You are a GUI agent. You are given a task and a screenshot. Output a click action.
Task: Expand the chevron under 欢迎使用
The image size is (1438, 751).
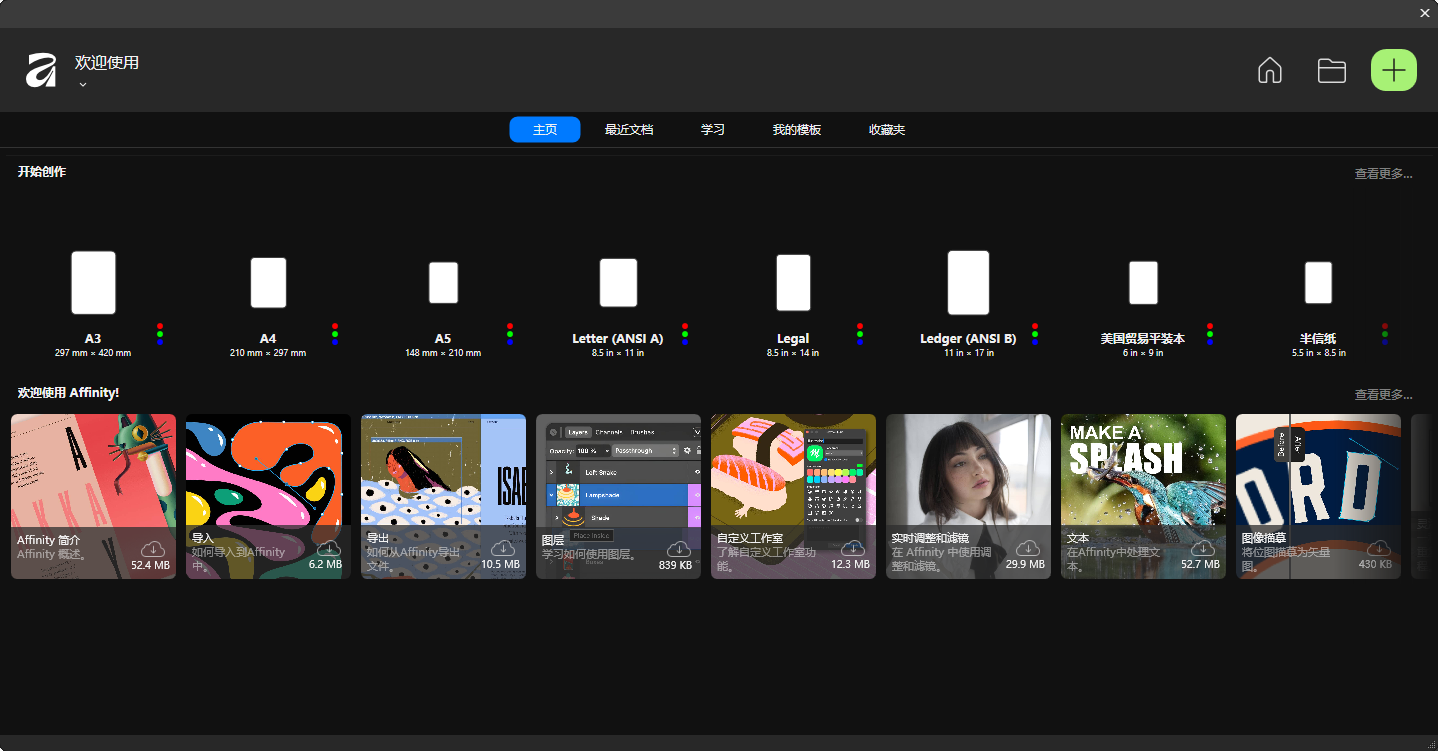point(83,85)
